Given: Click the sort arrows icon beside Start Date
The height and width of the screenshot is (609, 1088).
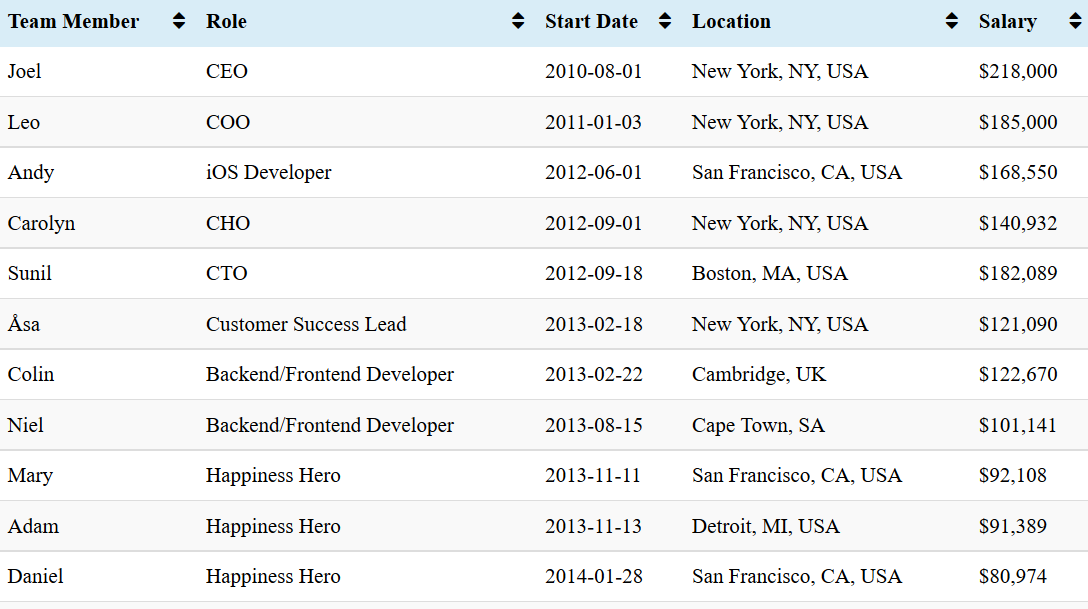Looking at the screenshot, I should point(665,21).
